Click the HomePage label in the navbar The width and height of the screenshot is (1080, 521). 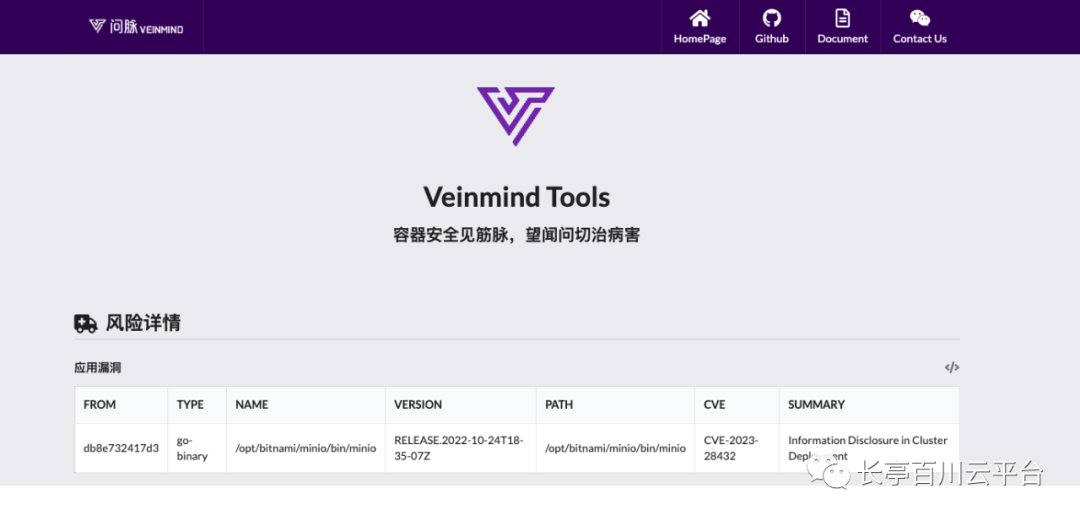click(700, 39)
